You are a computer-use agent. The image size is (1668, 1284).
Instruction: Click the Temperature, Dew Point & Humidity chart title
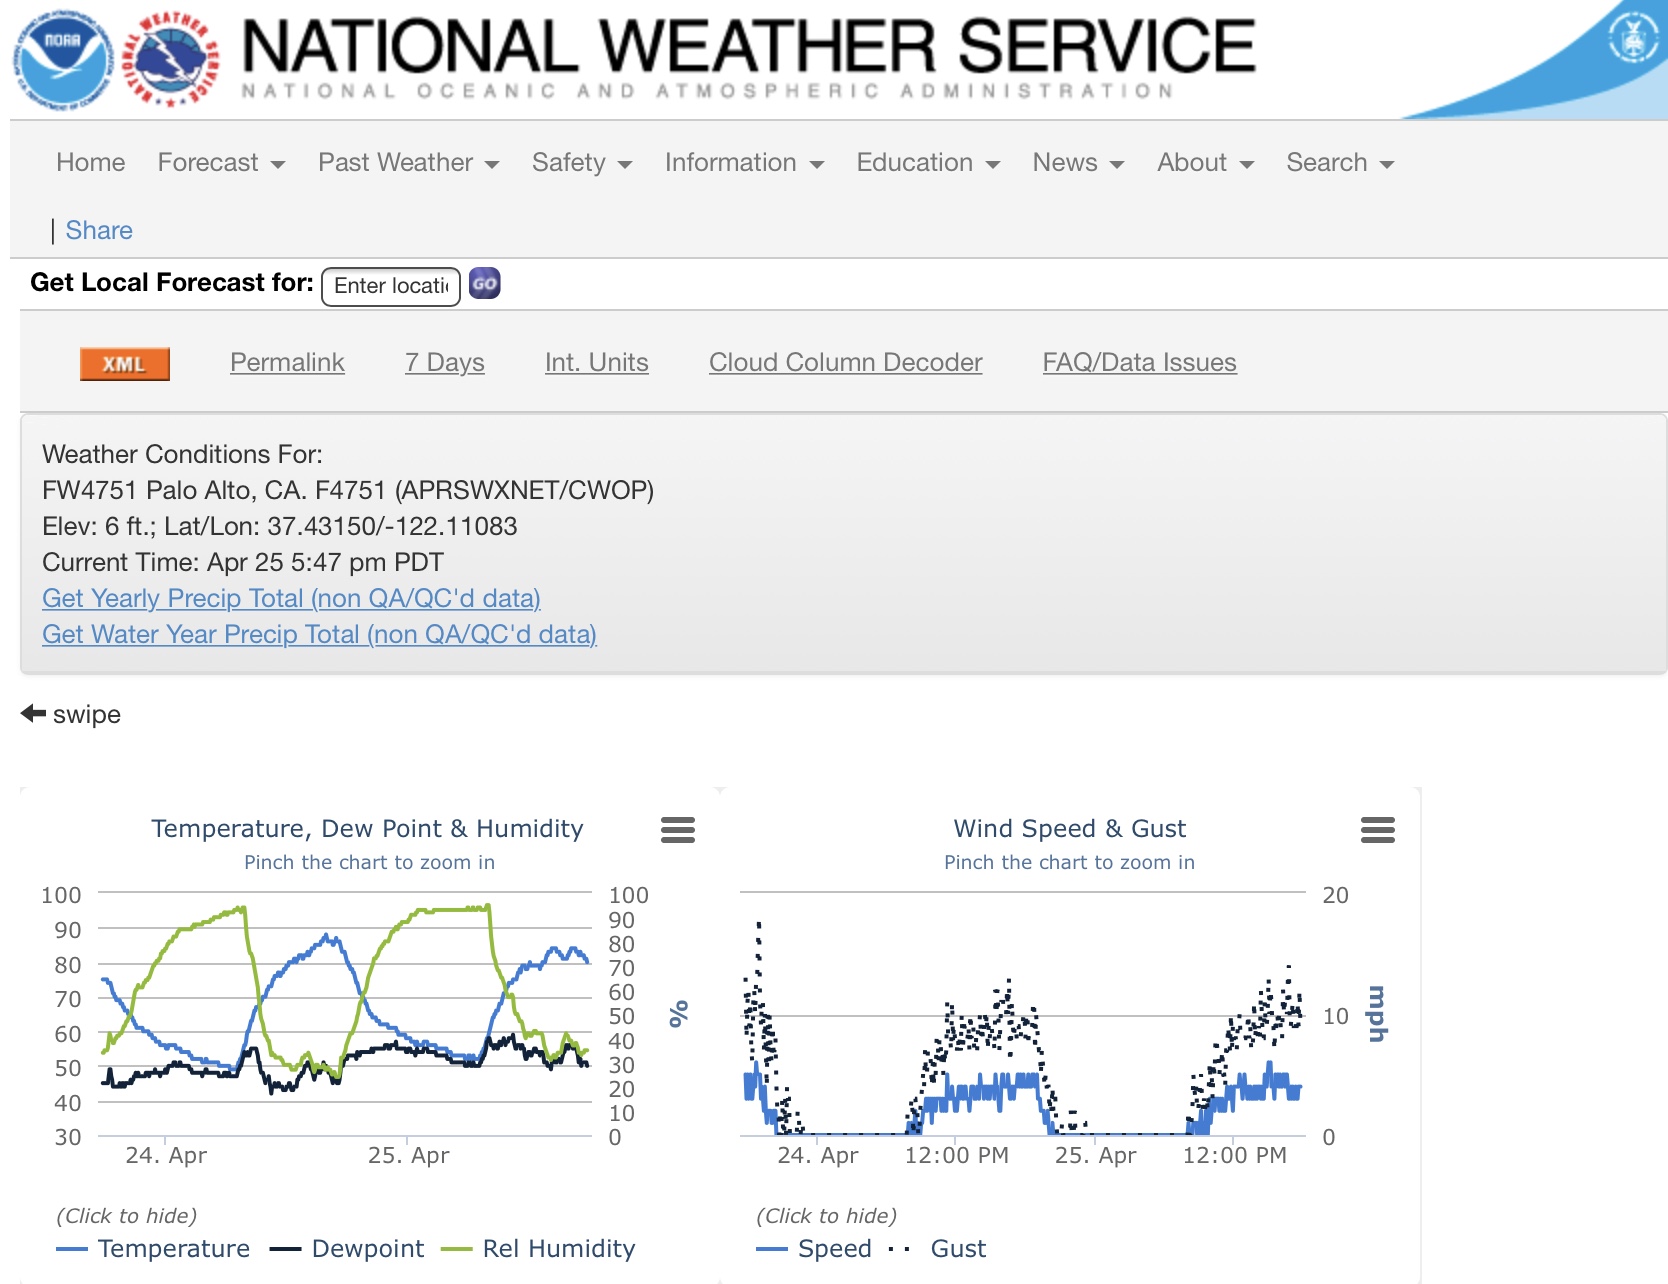[x=367, y=828]
